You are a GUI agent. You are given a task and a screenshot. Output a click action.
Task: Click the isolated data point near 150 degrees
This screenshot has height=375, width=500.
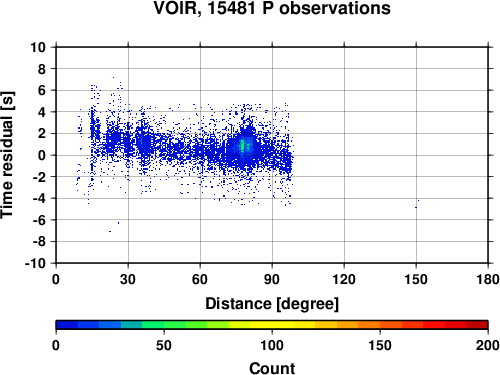[416, 207]
